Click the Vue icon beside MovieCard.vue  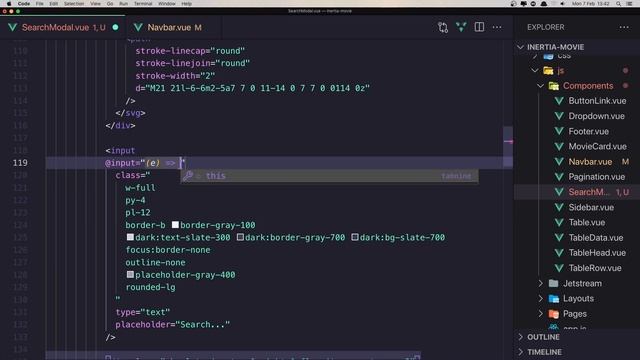coord(559,147)
